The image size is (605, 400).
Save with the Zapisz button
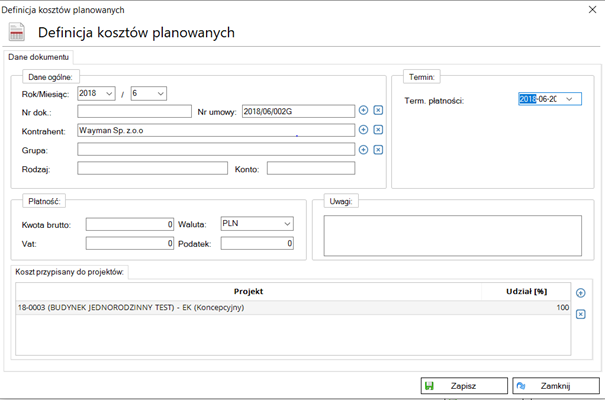click(464, 386)
